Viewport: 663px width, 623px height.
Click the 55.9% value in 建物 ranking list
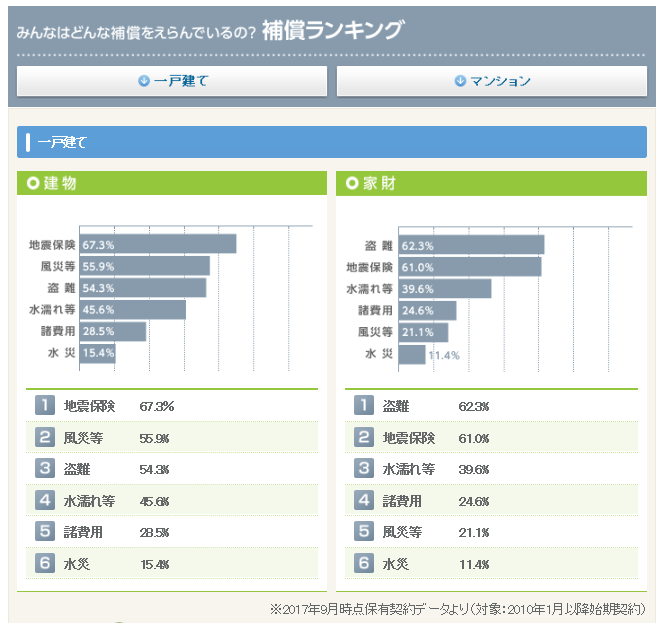(154, 438)
